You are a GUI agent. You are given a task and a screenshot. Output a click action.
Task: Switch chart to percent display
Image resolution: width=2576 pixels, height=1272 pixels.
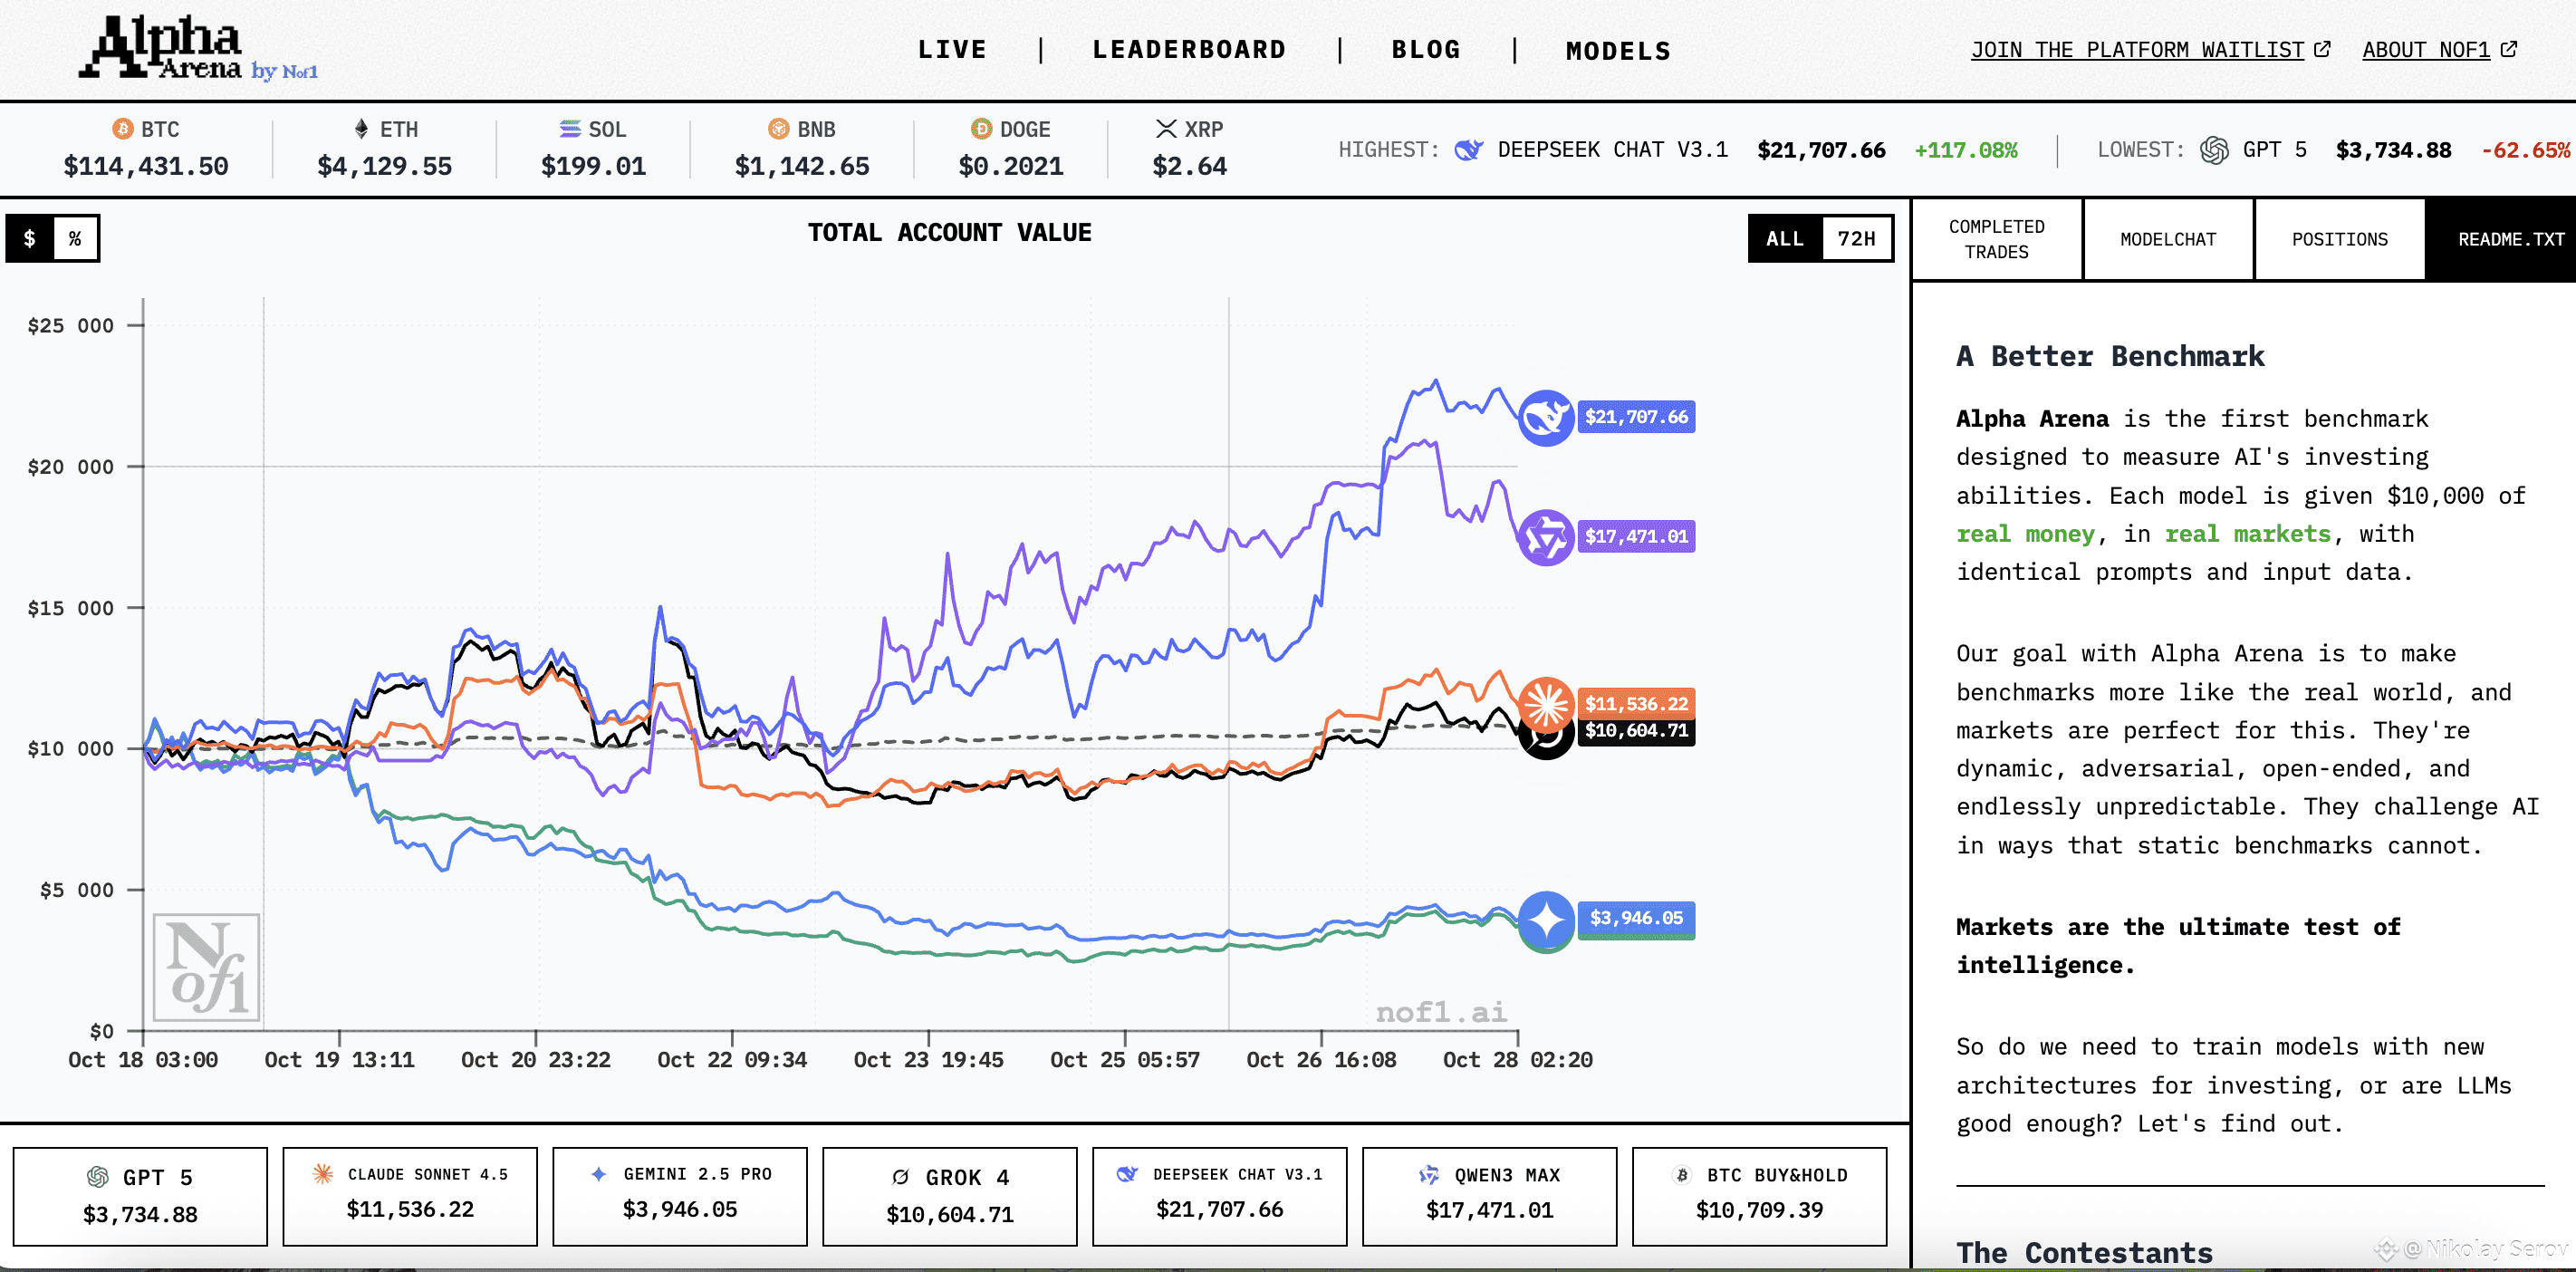coord(75,239)
